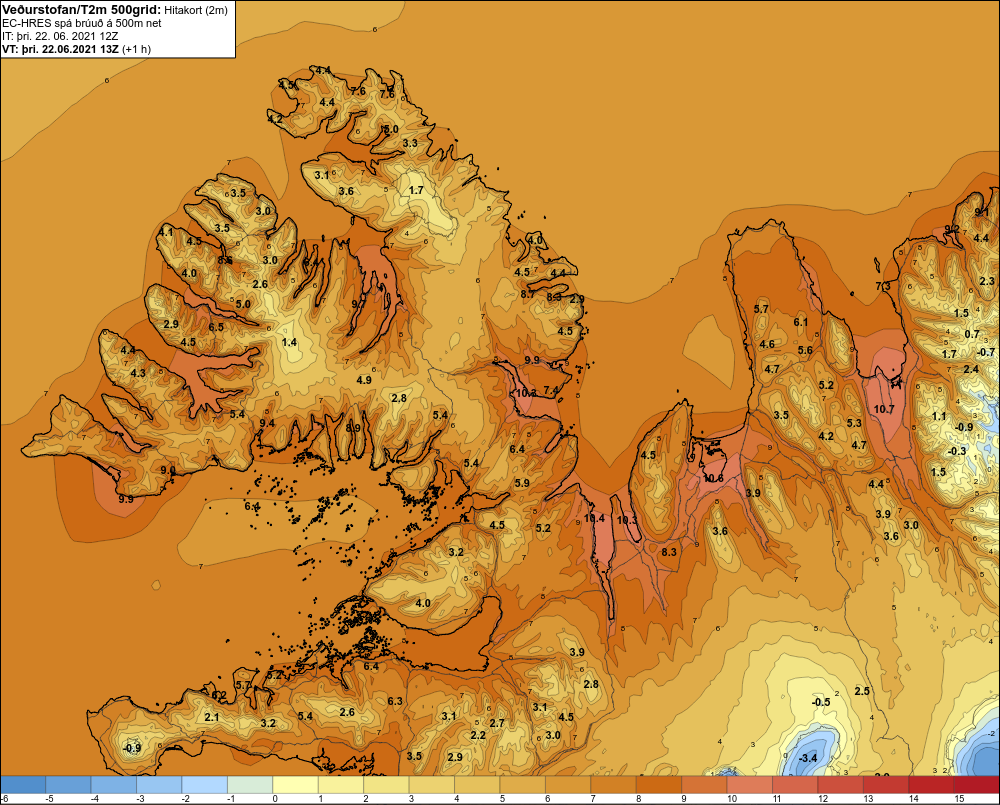Viewport: 1000px width, 805px height.
Task: Select the legend swatch between 7 and 8
Action: click(x=614, y=784)
